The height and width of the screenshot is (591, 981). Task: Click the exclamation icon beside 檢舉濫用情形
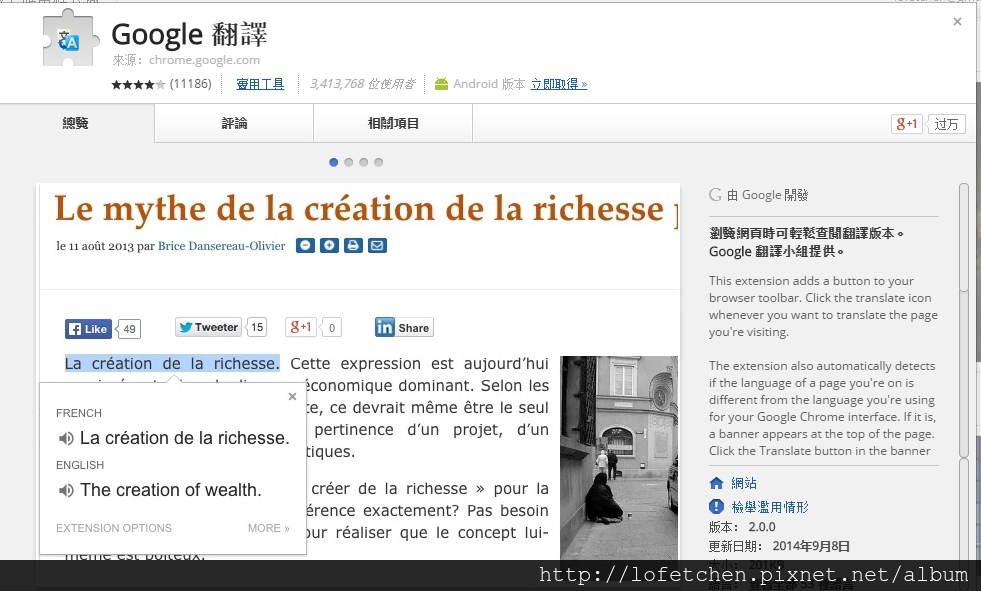716,507
